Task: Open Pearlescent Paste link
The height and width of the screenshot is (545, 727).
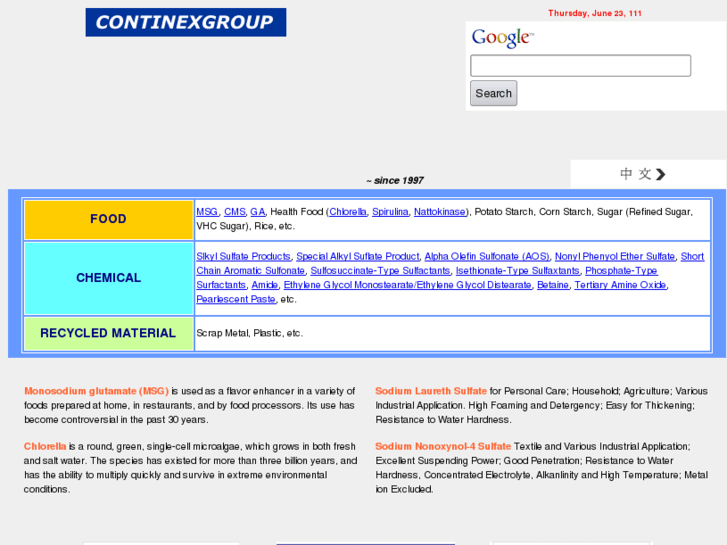Action: [236, 300]
